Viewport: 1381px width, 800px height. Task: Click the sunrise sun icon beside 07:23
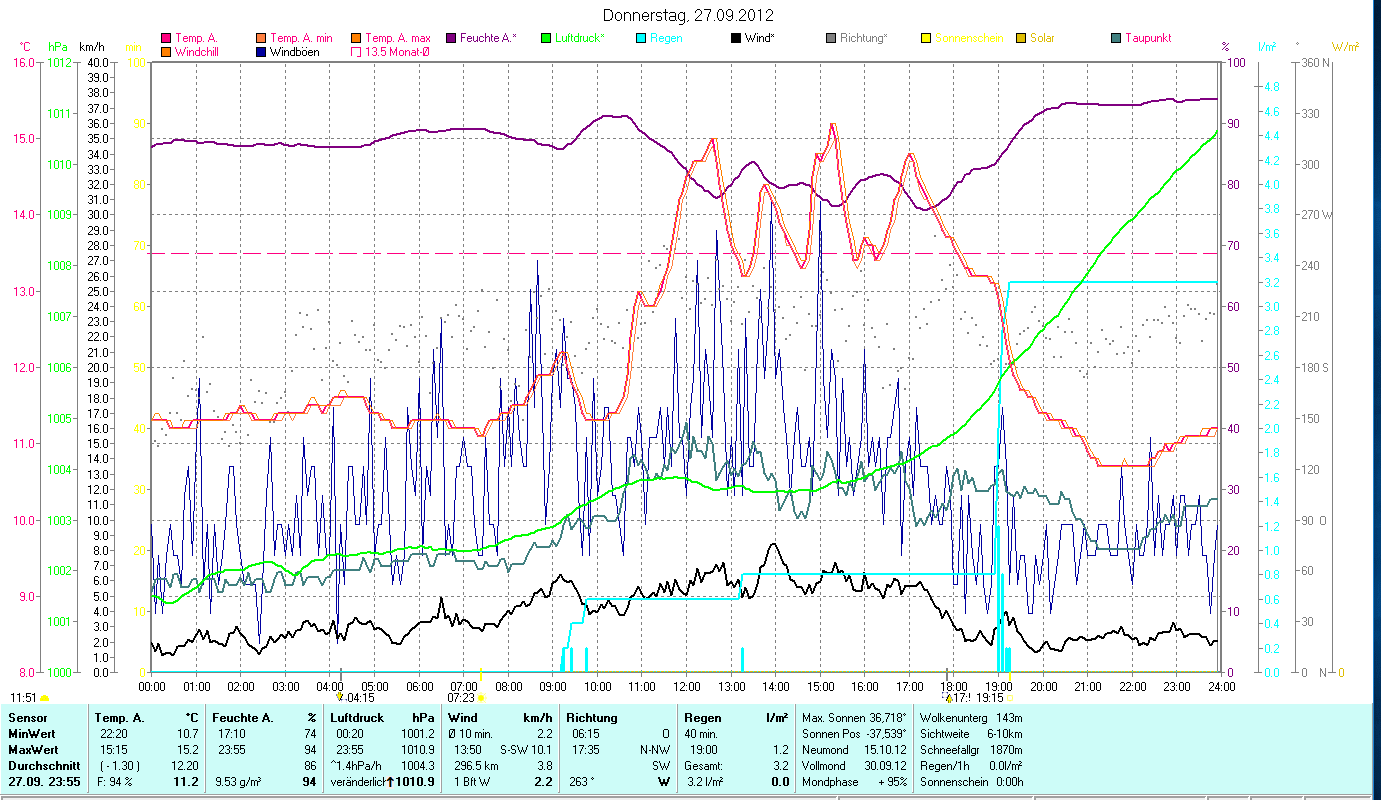(x=481, y=698)
